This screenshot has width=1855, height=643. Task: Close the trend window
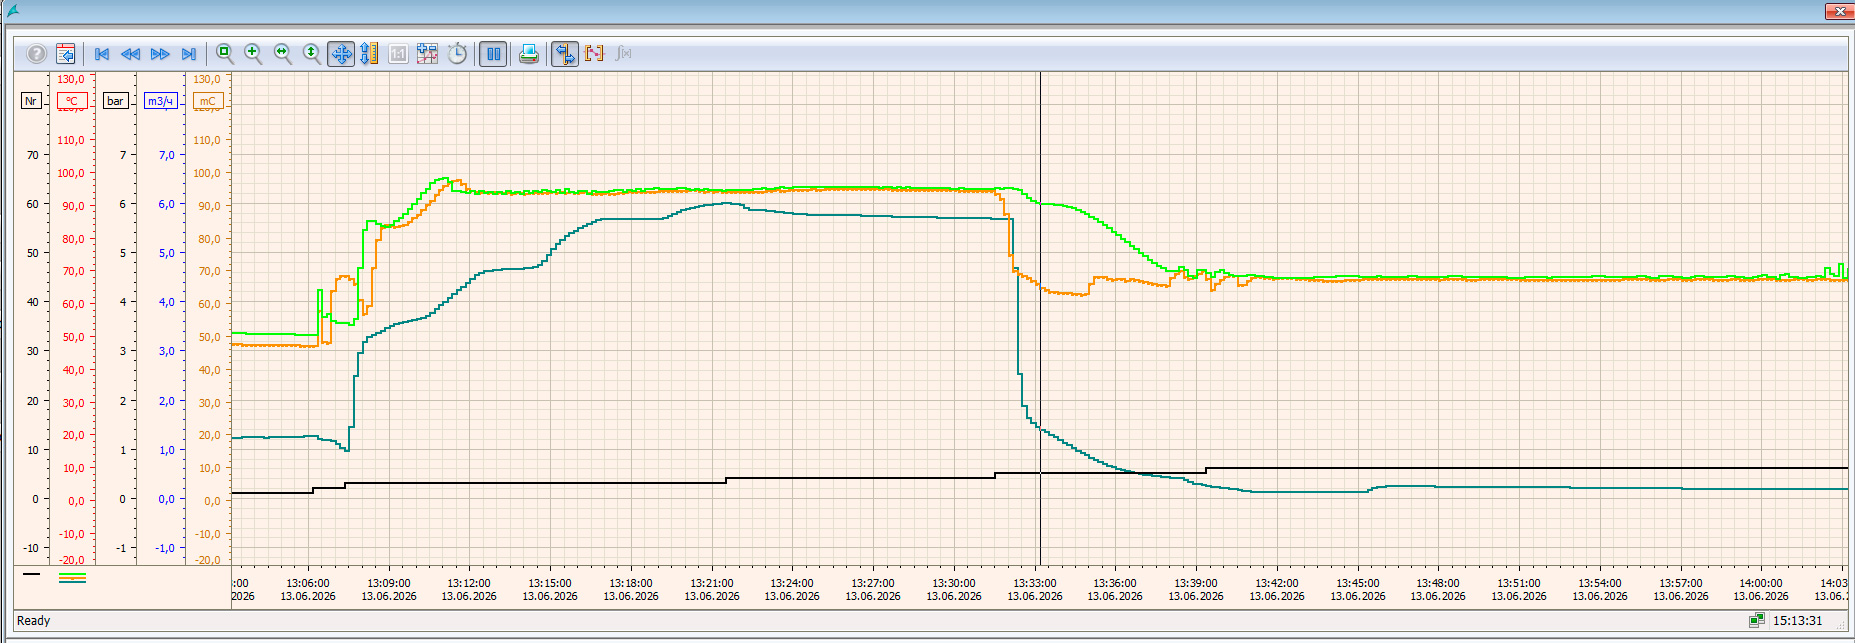[1839, 11]
